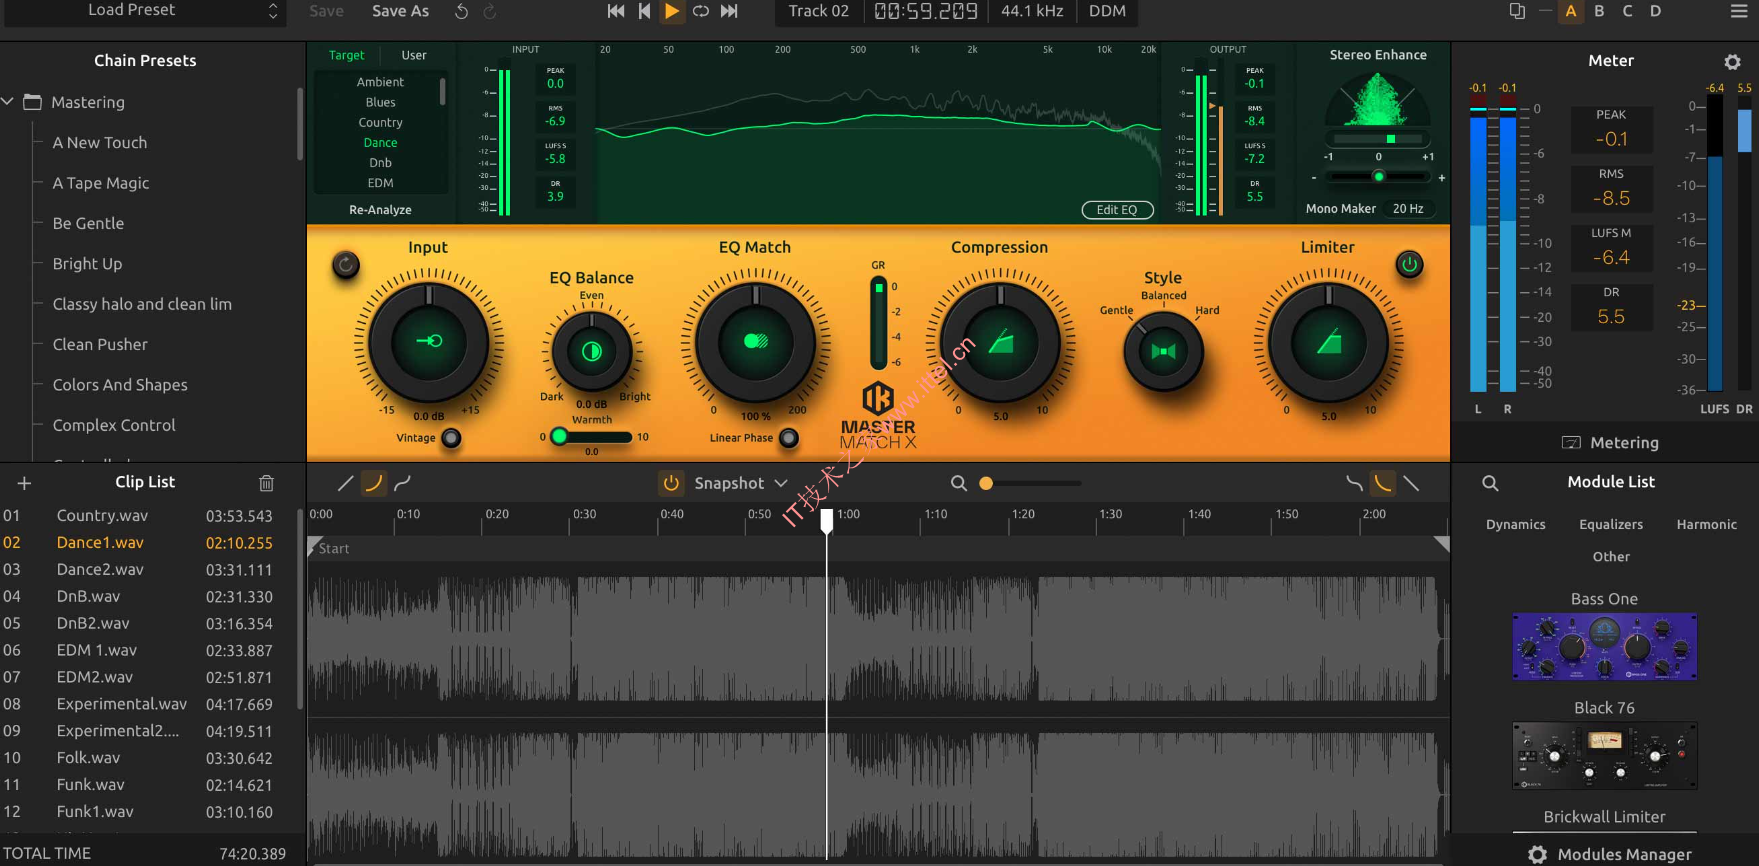This screenshot has height=866, width=1759.
Task: Open the DDM dropdown
Action: (x=1107, y=11)
